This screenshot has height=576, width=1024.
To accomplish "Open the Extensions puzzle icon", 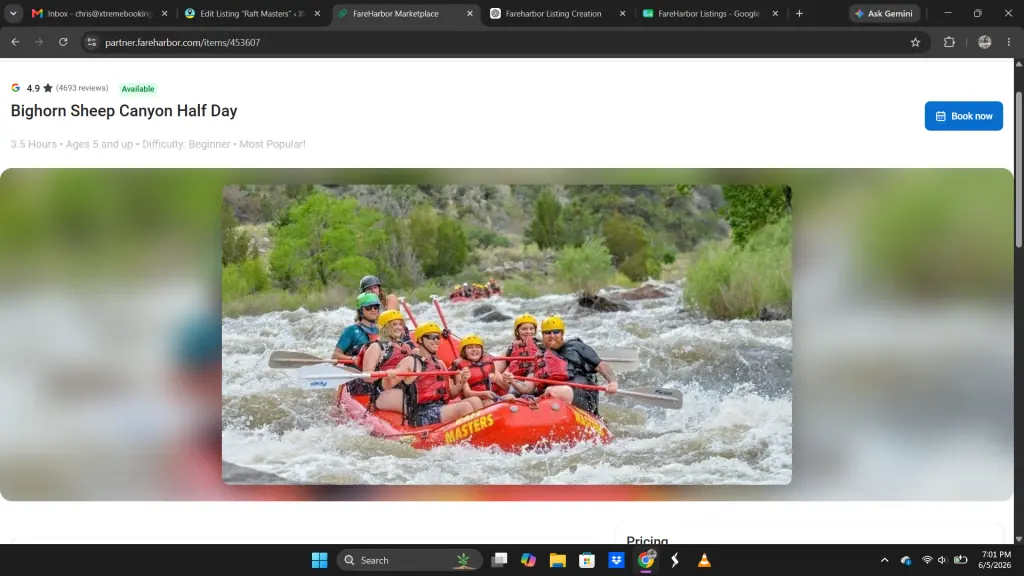I will coord(950,42).
